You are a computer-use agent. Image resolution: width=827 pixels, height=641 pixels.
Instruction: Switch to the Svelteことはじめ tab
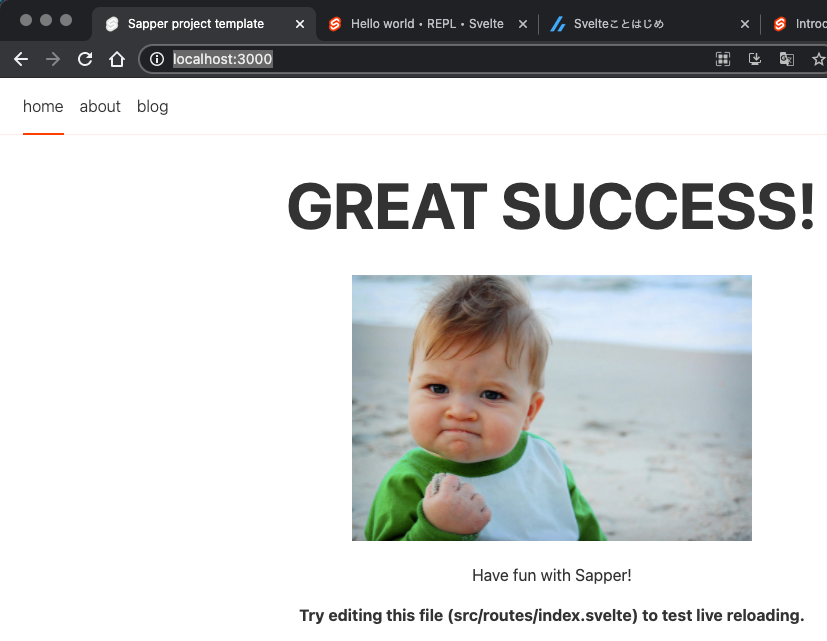[650, 24]
